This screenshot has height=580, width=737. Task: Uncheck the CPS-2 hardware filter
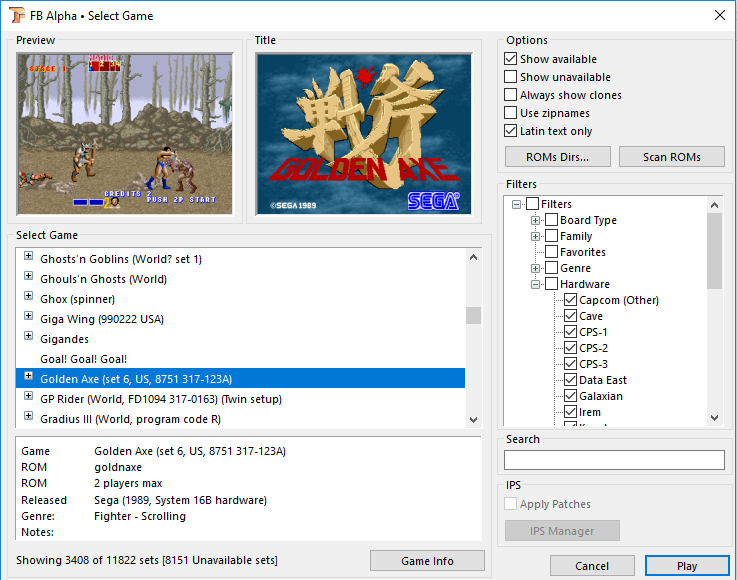571,348
